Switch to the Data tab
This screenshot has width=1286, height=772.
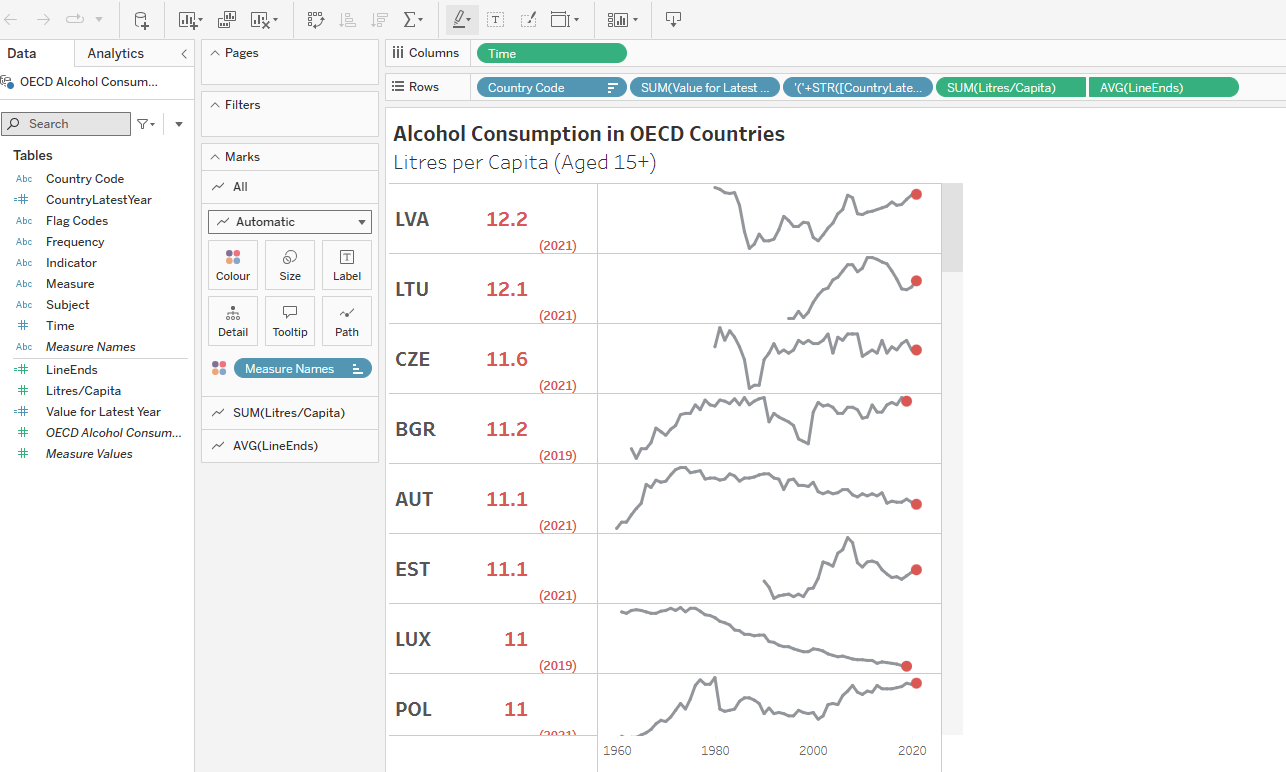coord(22,53)
